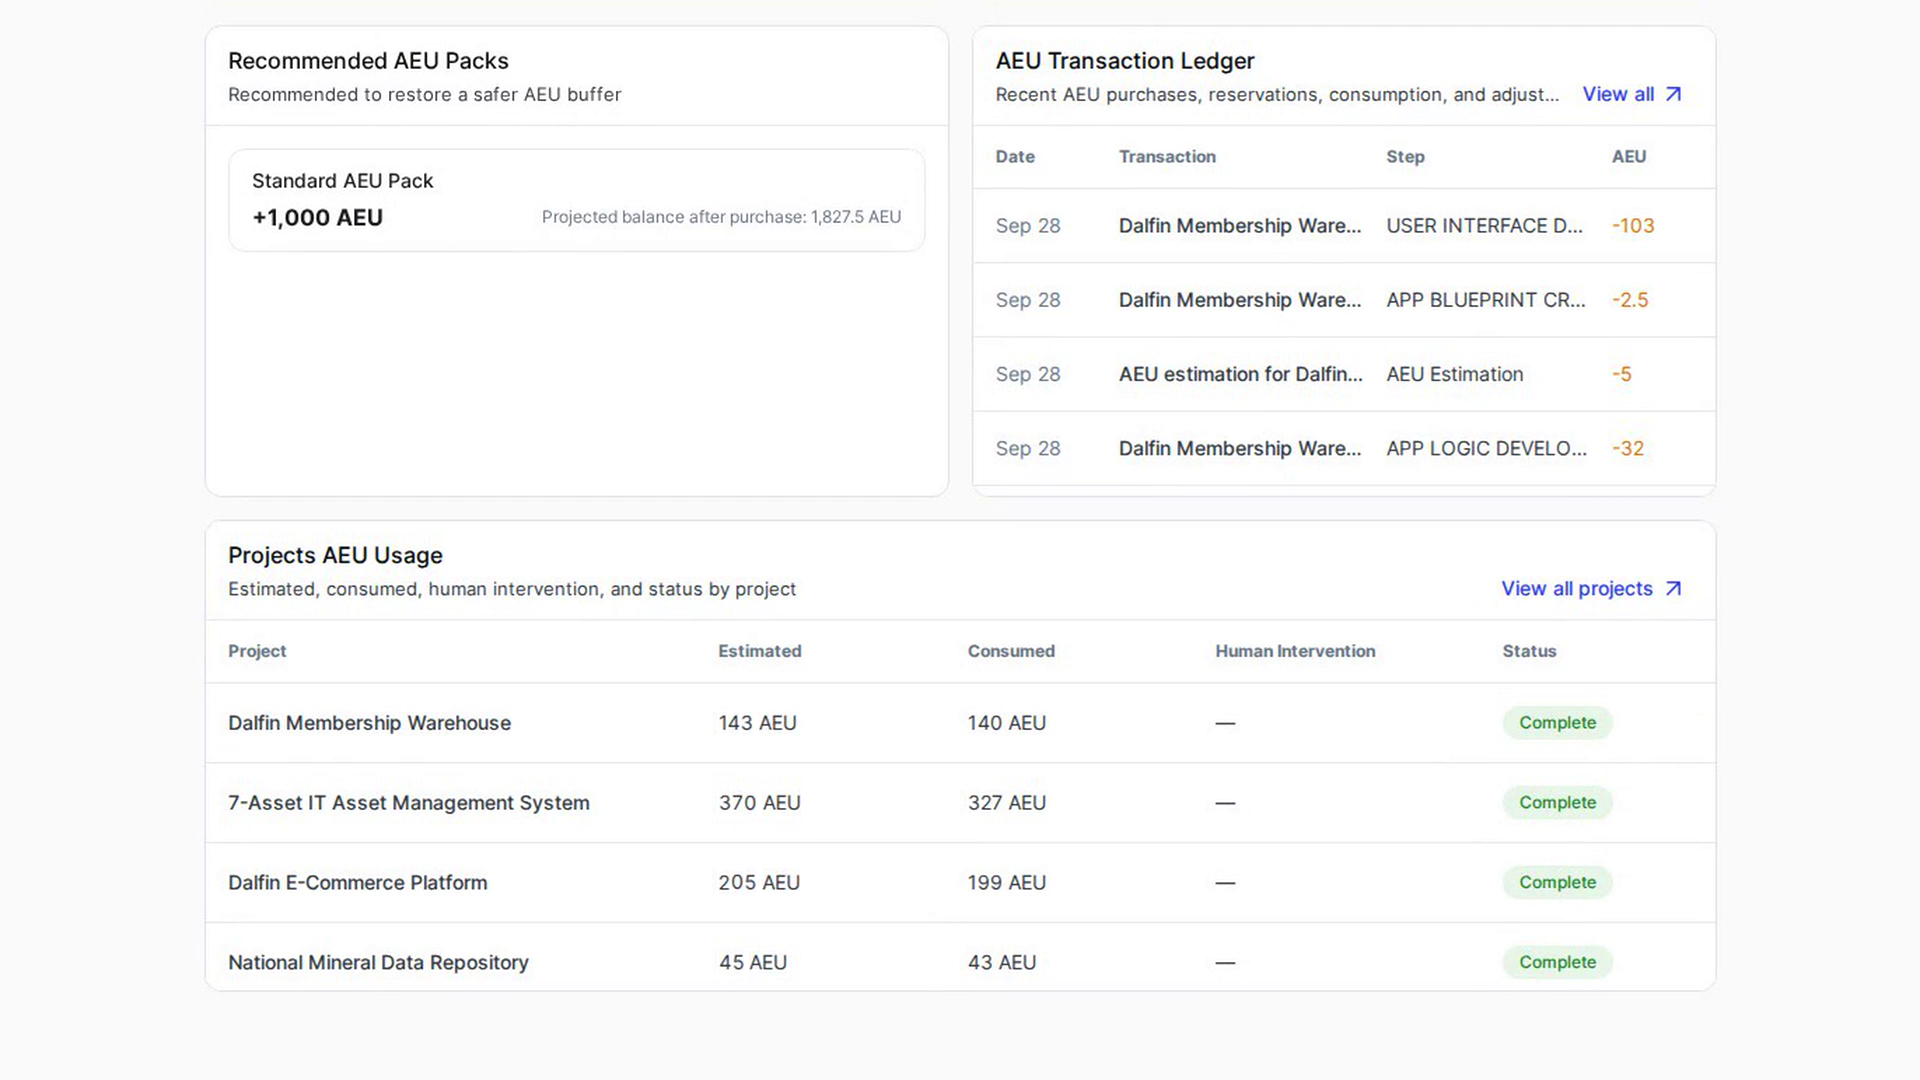Viewport: 1920px width, 1080px height.
Task: Select the APP LOGIC DEVELO... ledger step
Action: [1486, 449]
